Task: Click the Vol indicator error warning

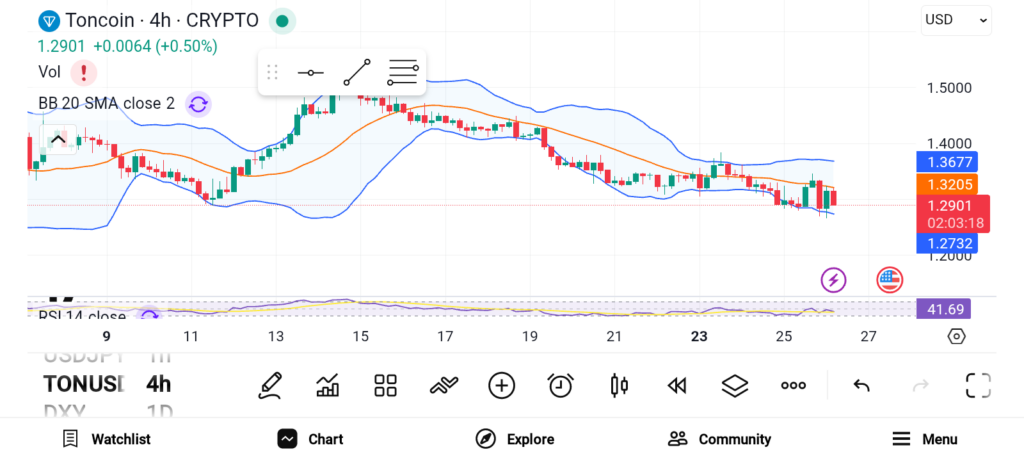Action: point(84,72)
